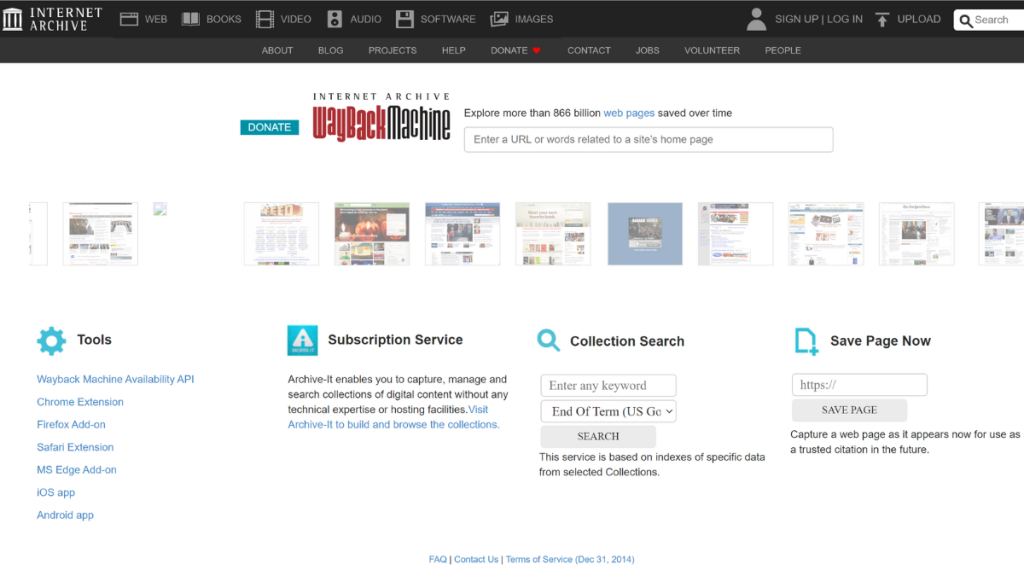Click the Wayback Machine URL search field

[648, 139]
